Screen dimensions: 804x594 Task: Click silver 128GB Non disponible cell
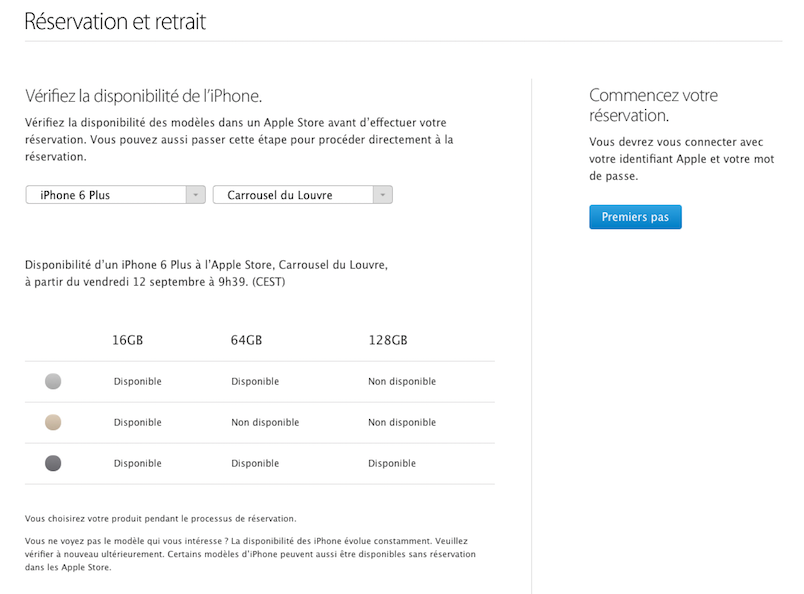pos(402,381)
